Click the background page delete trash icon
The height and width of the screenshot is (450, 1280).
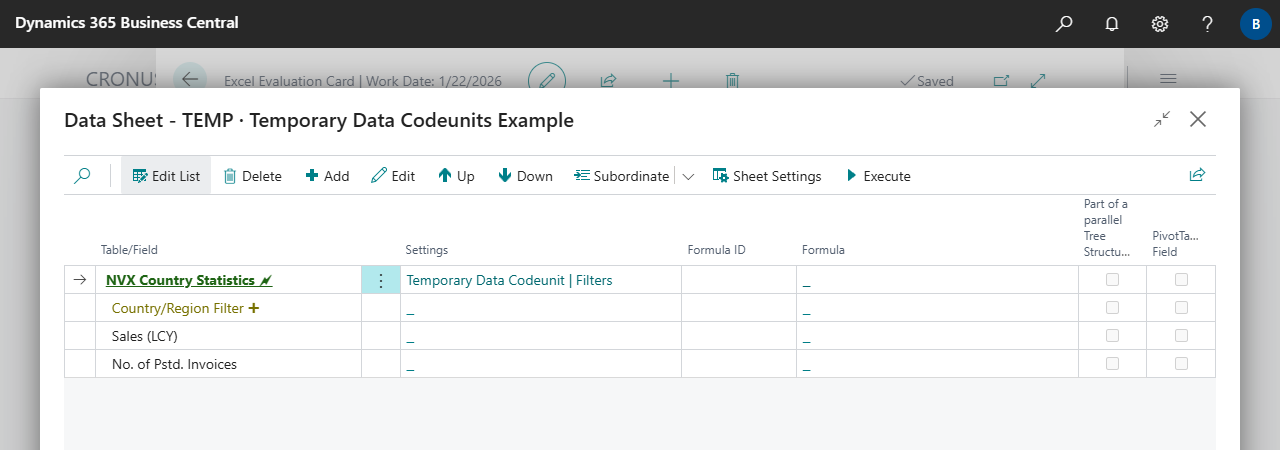coord(732,80)
